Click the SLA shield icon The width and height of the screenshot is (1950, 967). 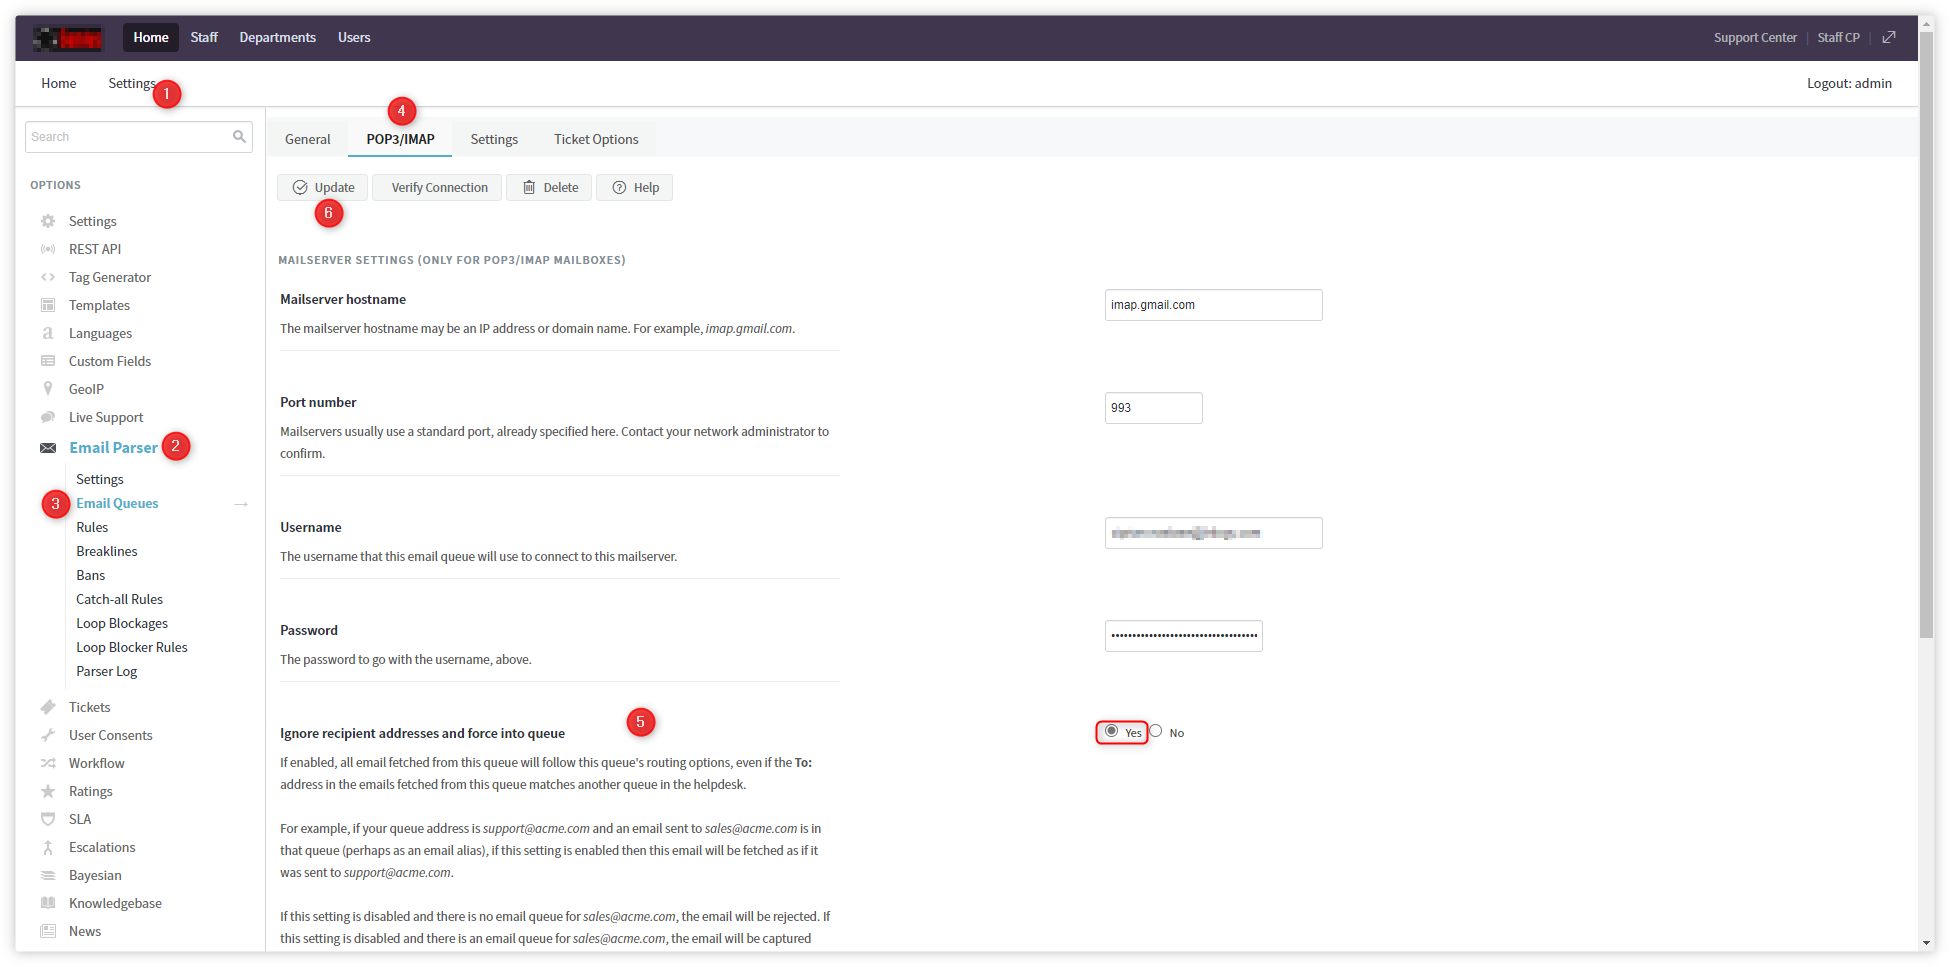pyautogui.click(x=48, y=819)
